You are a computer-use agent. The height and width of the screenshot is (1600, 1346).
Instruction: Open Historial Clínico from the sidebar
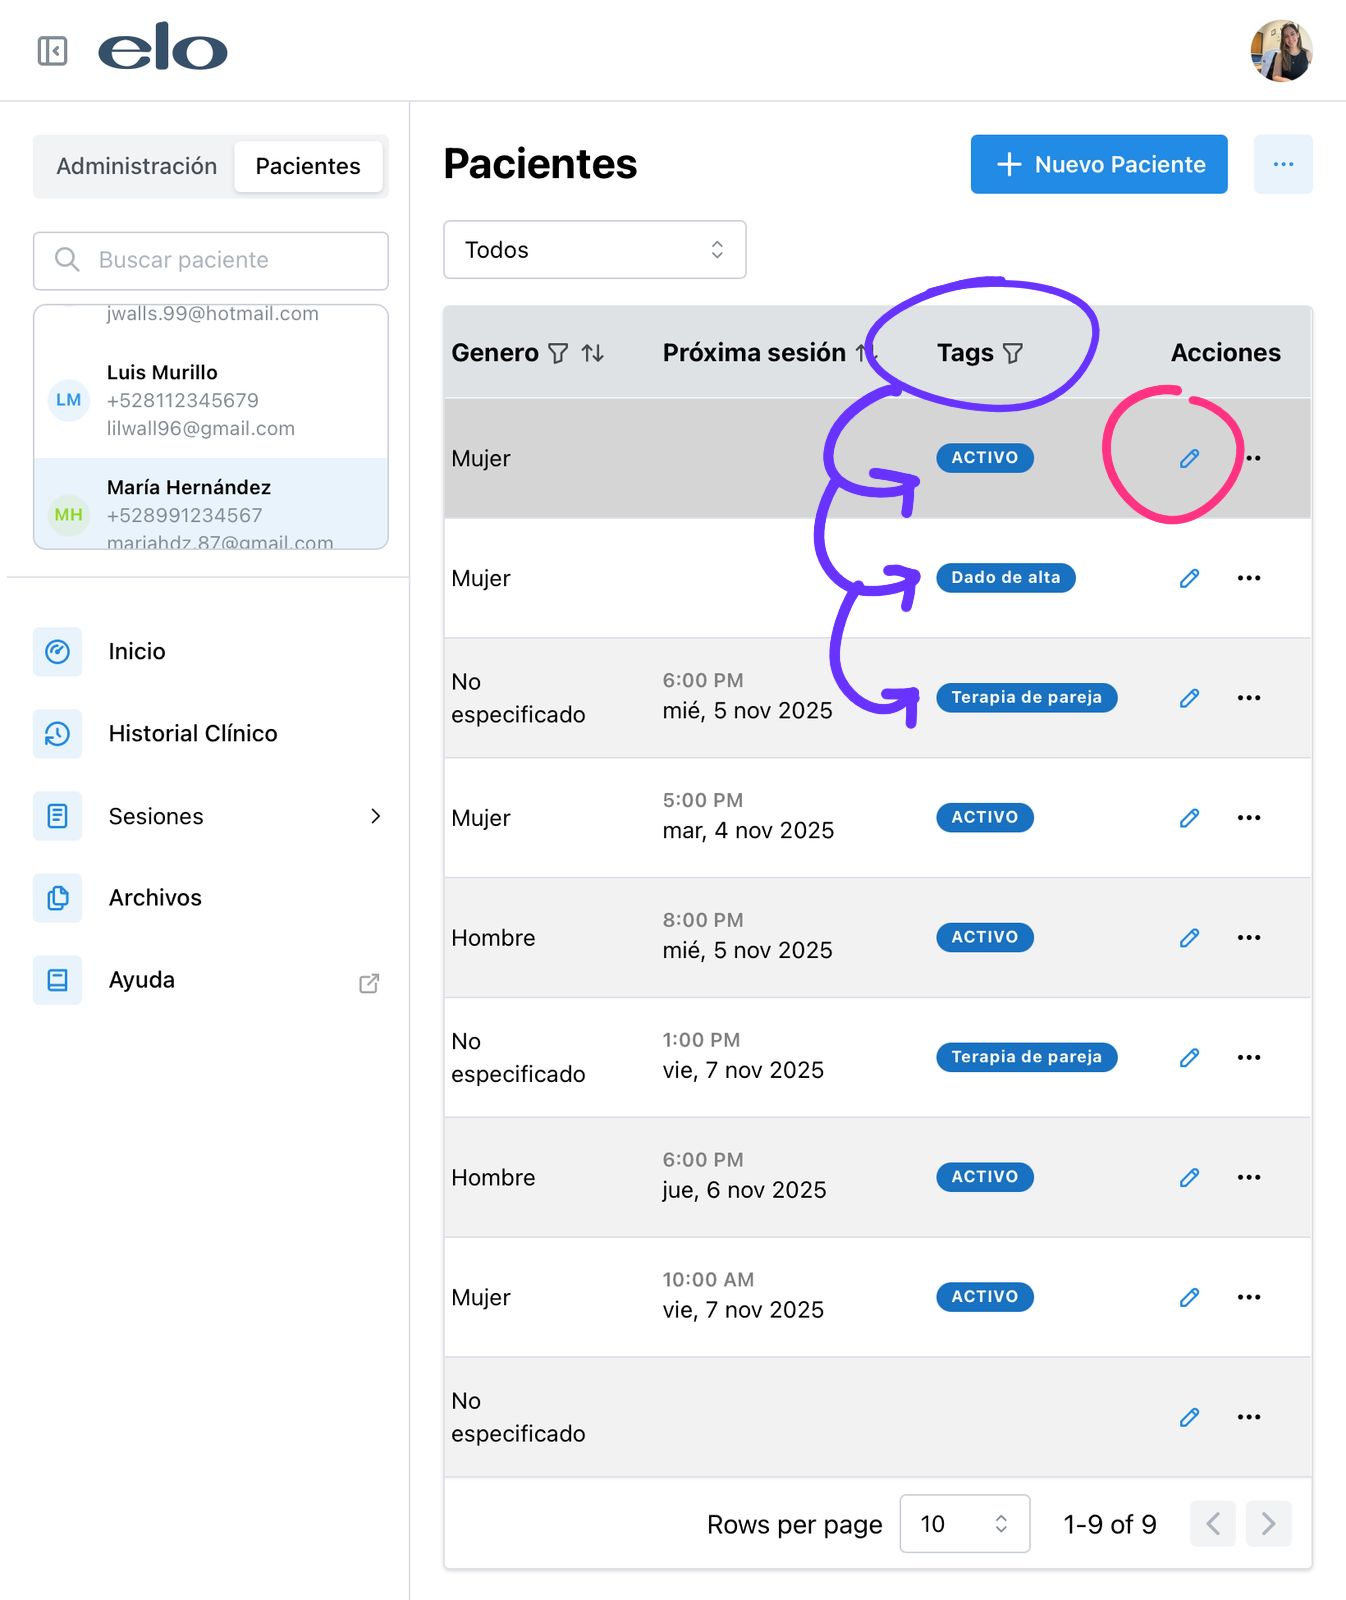click(192, 734)
